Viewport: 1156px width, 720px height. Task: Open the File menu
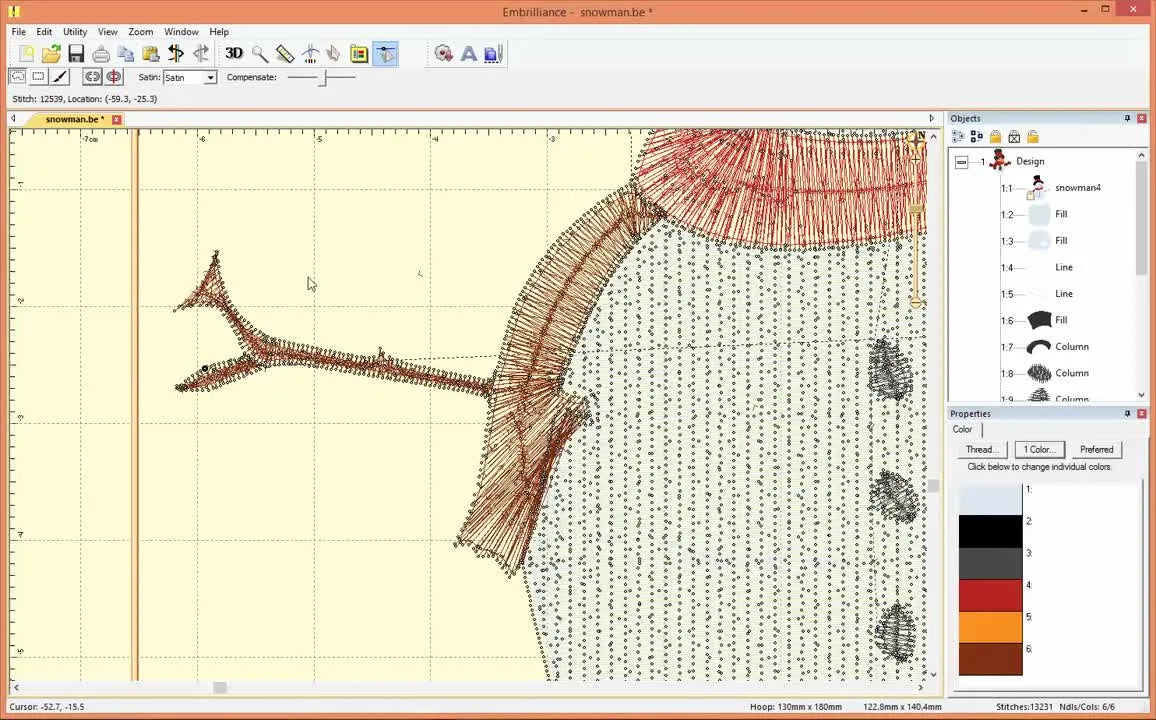(x=18, y=32)
